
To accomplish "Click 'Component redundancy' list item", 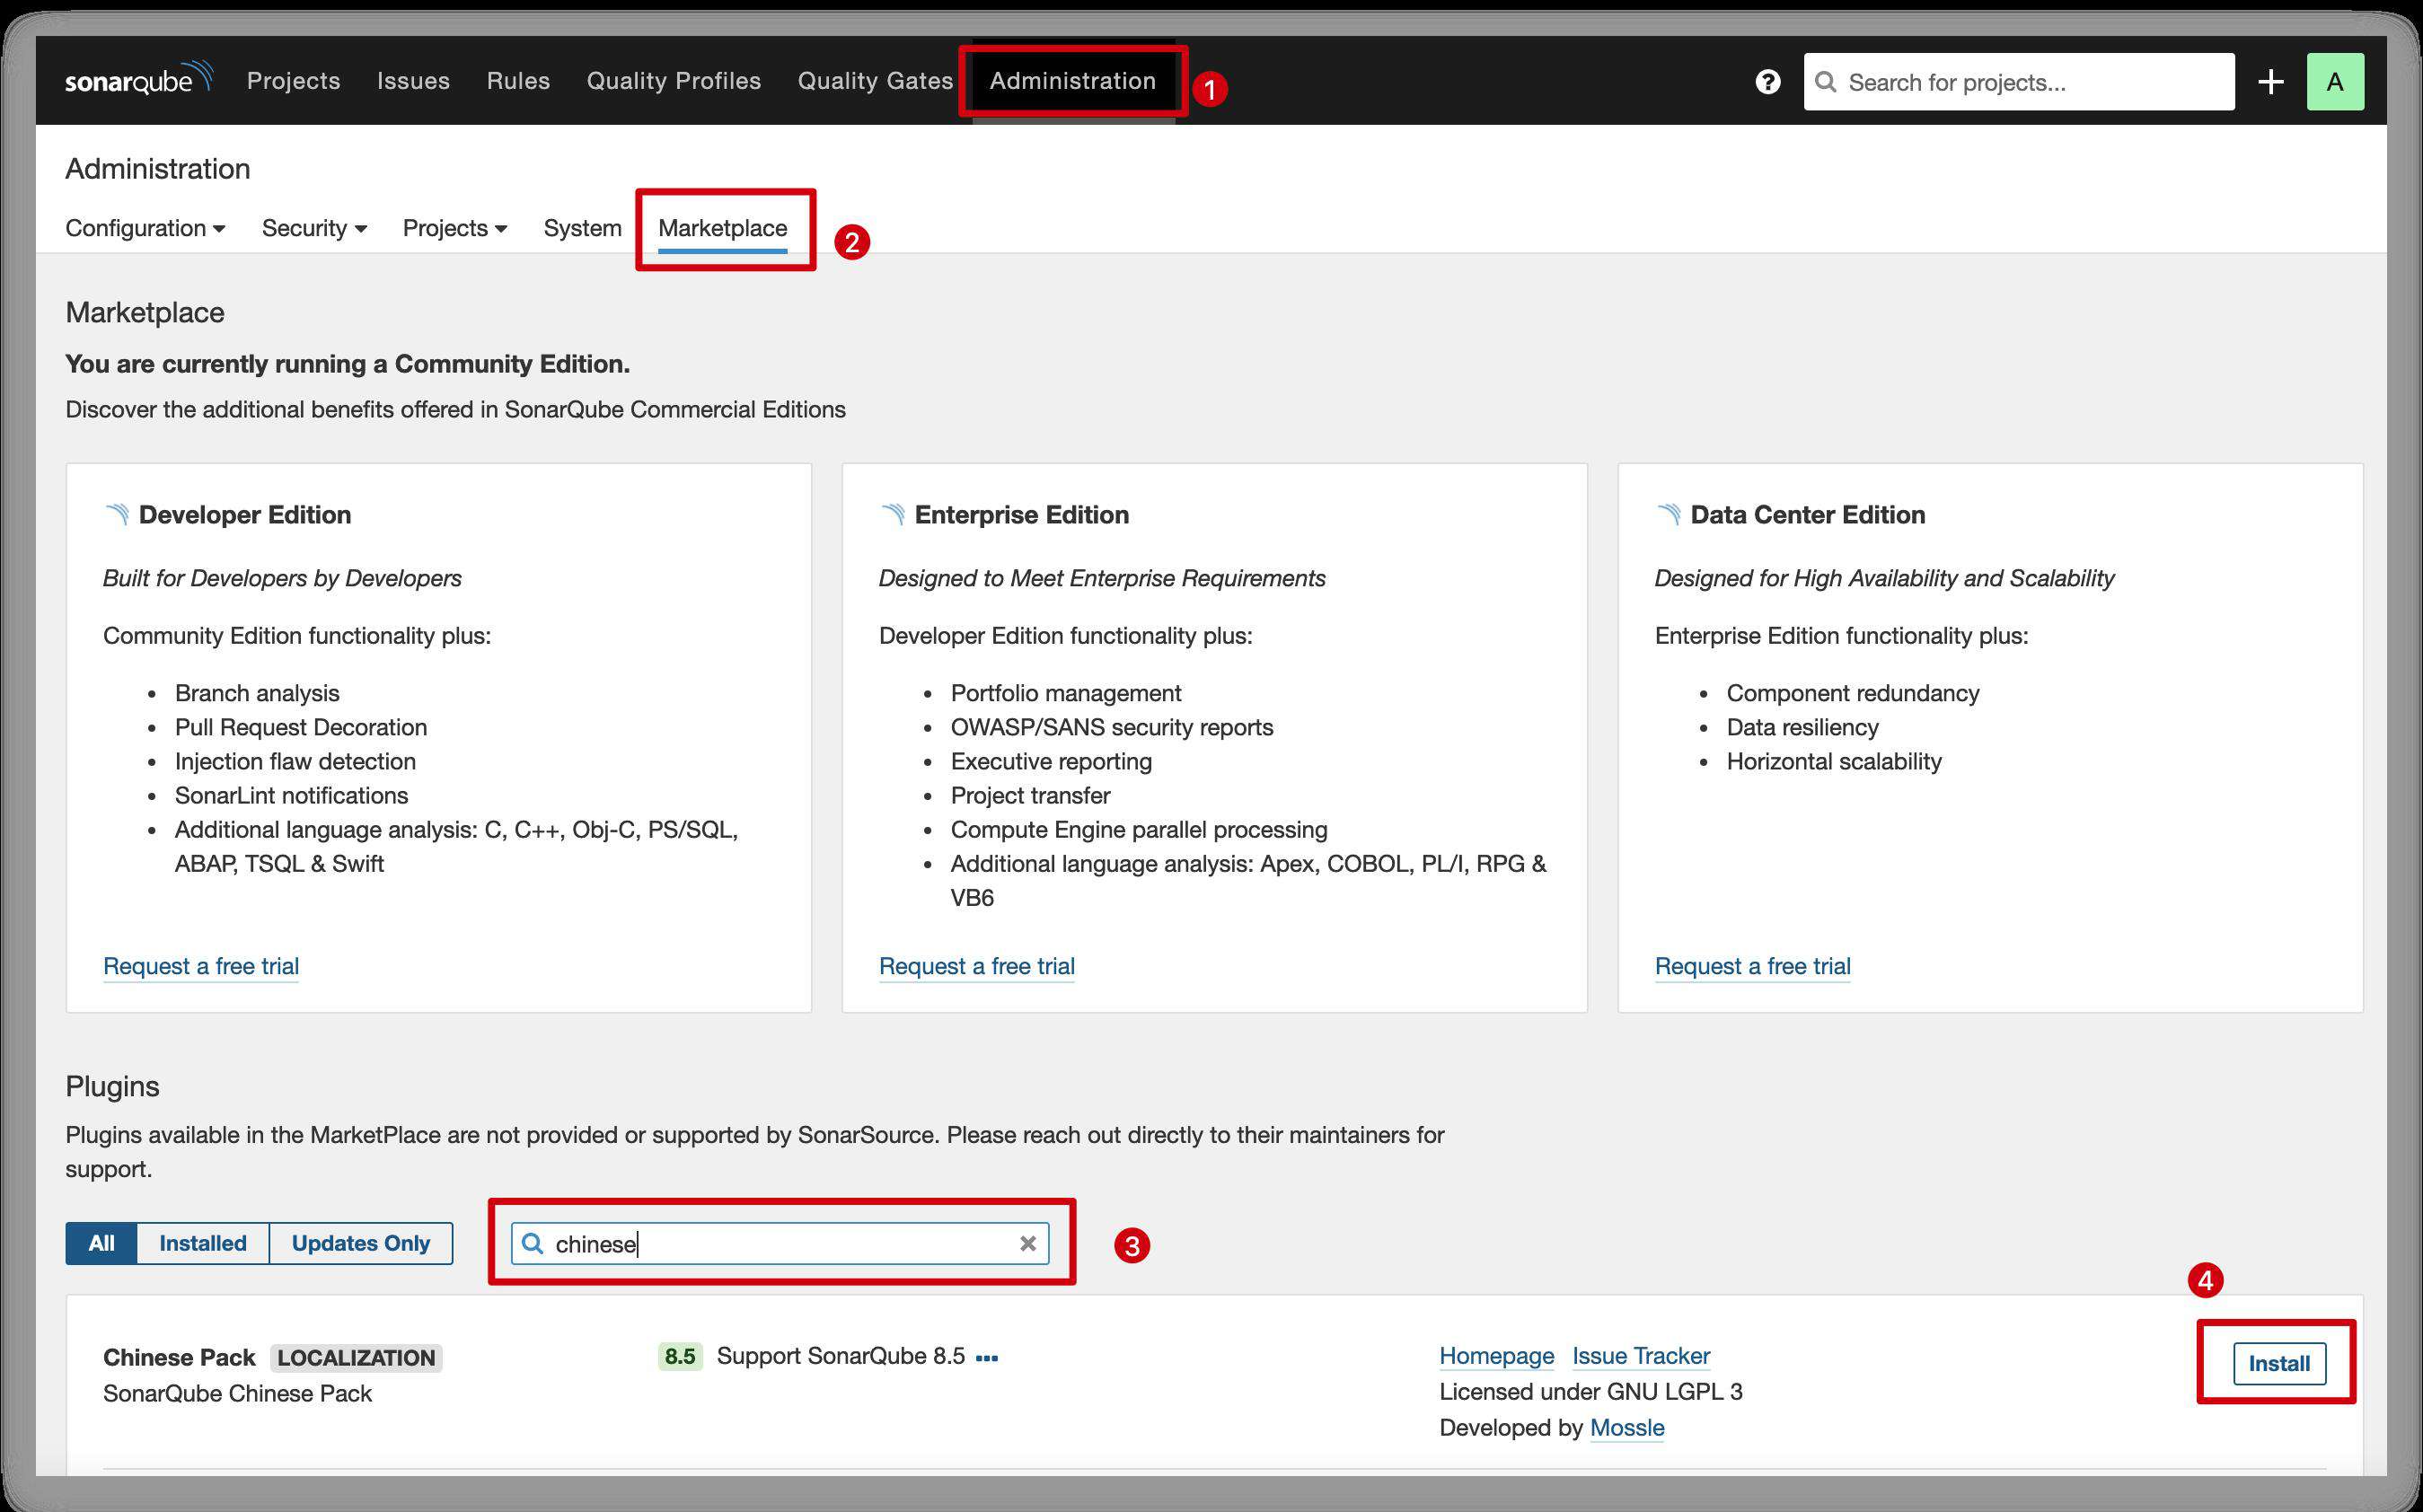I will [1852, 693].
